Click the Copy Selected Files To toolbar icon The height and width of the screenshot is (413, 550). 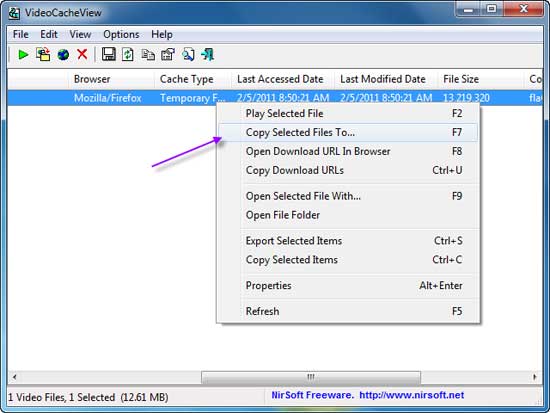click(43, 55)
